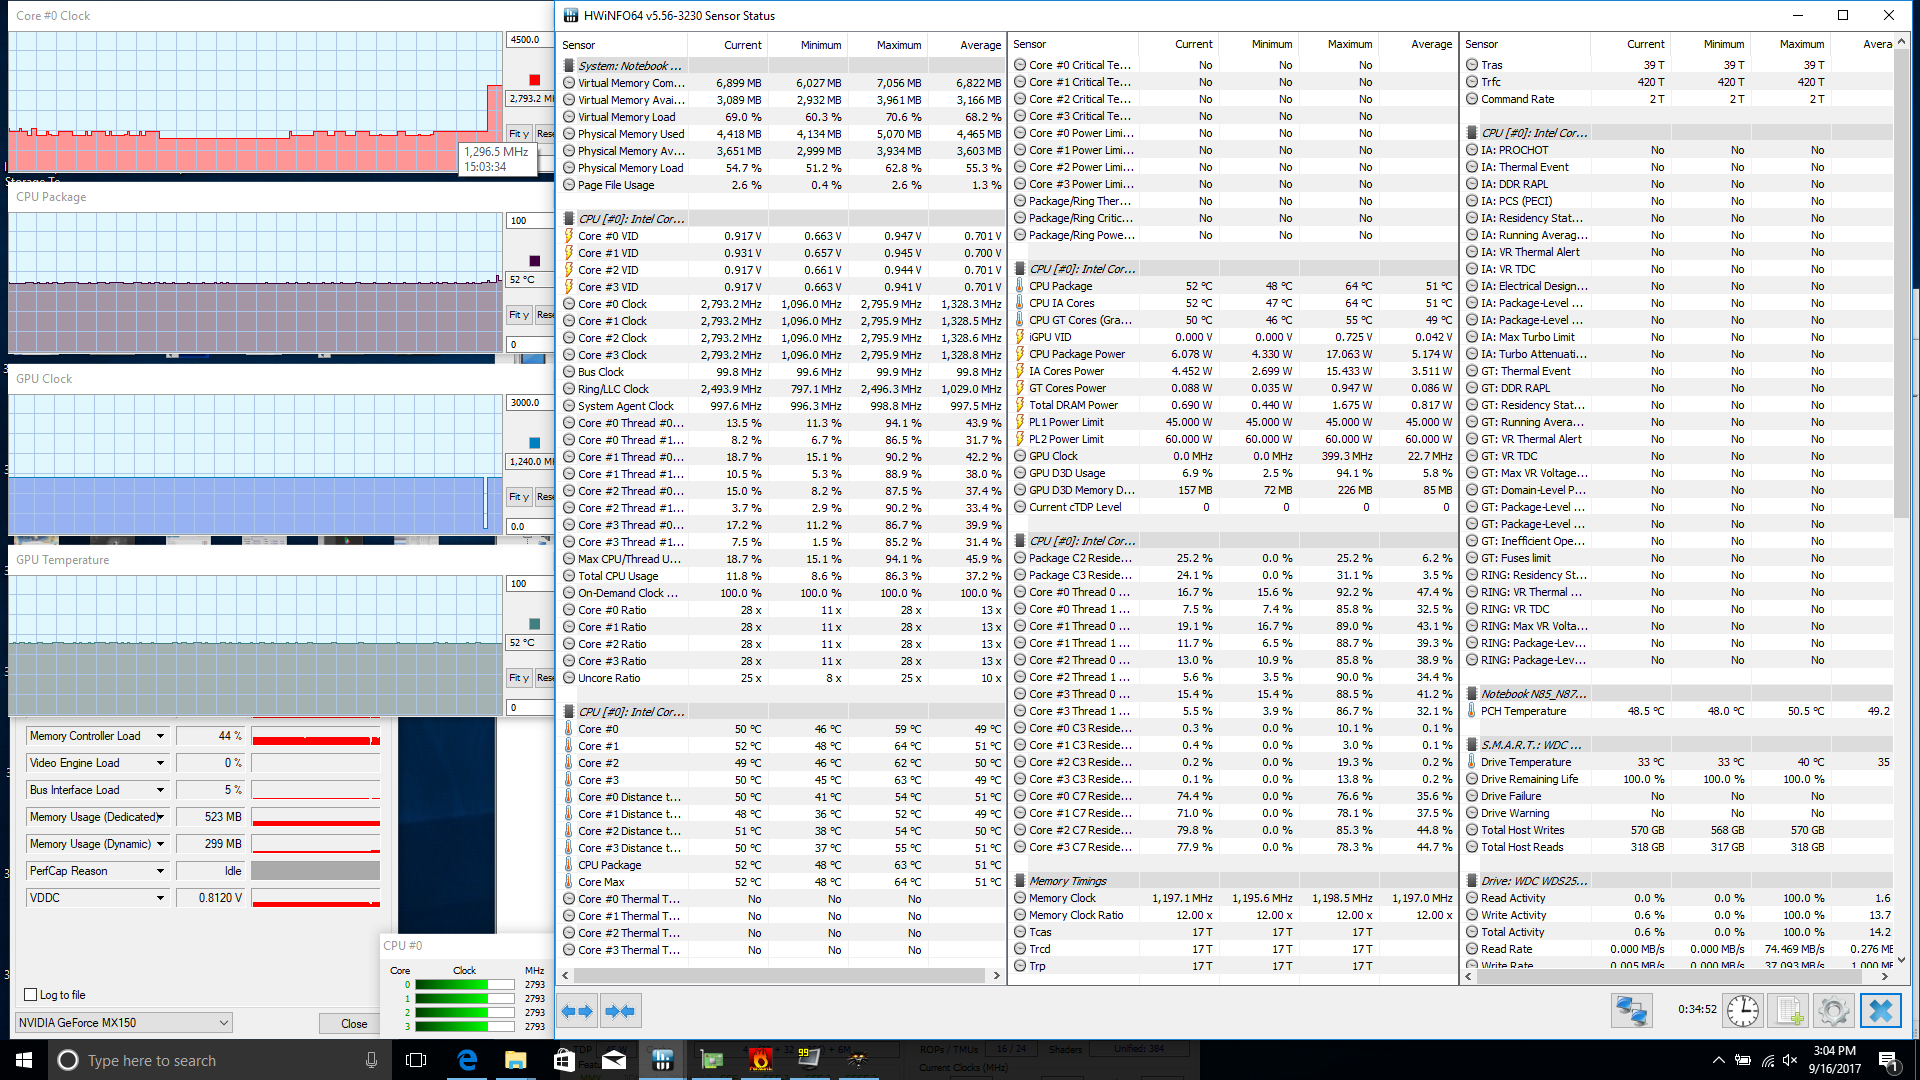
Task: Select the Virtual Memory Load sensor row
Action: (x=781, y=117)
